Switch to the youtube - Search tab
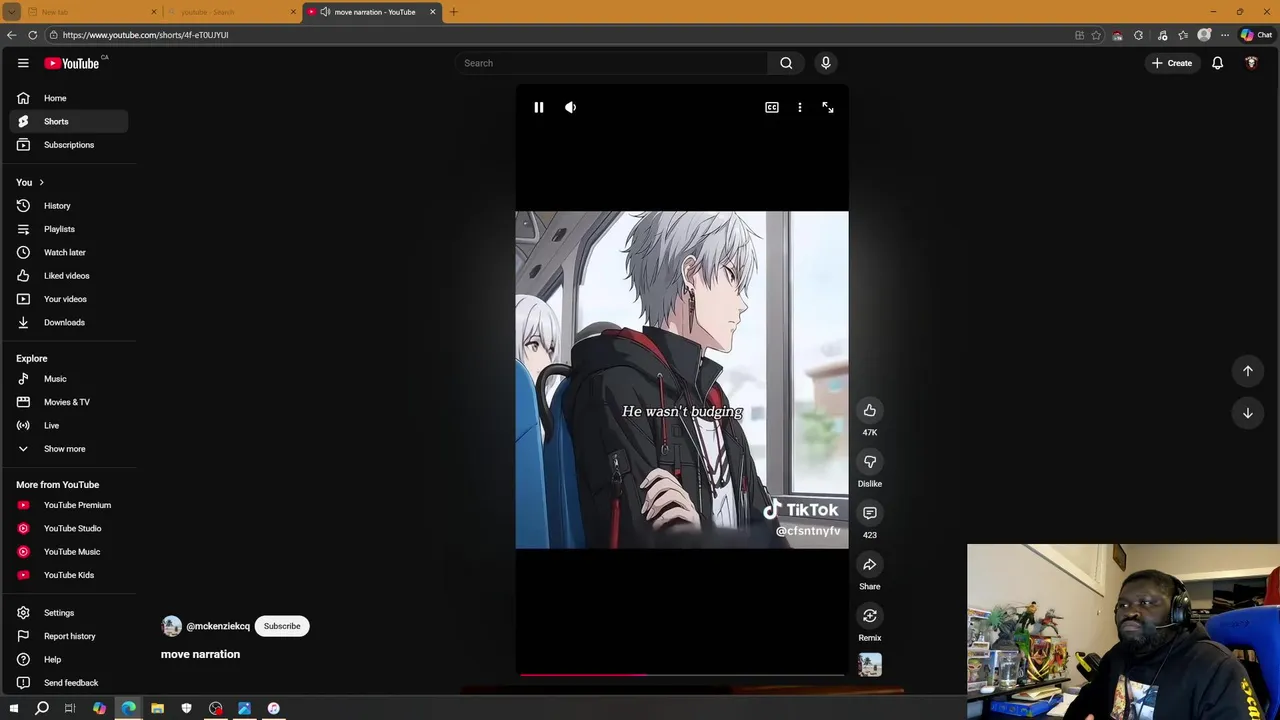 click(x=232, y=12)
